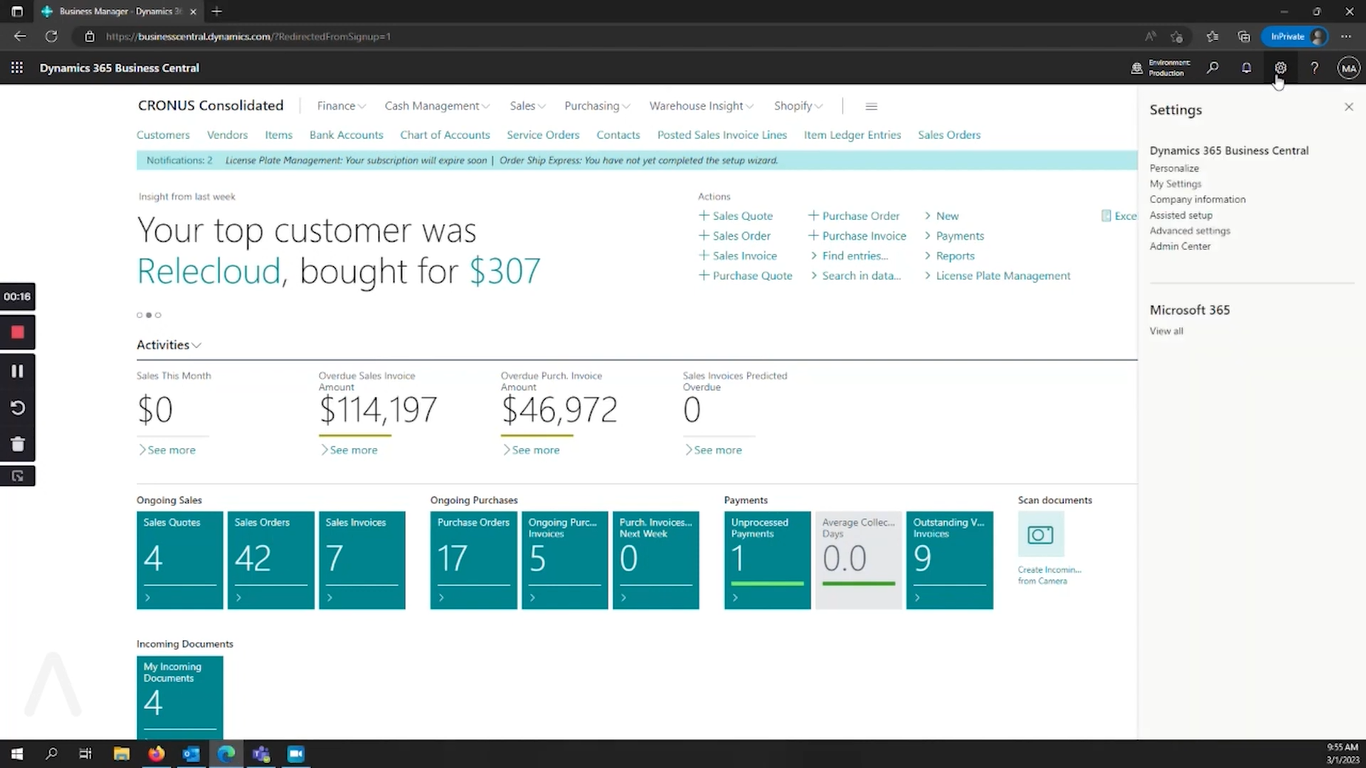The image size is (1366, 768).
Task: Collapse the Activities section chevron
Action: (x=197, y=345)
